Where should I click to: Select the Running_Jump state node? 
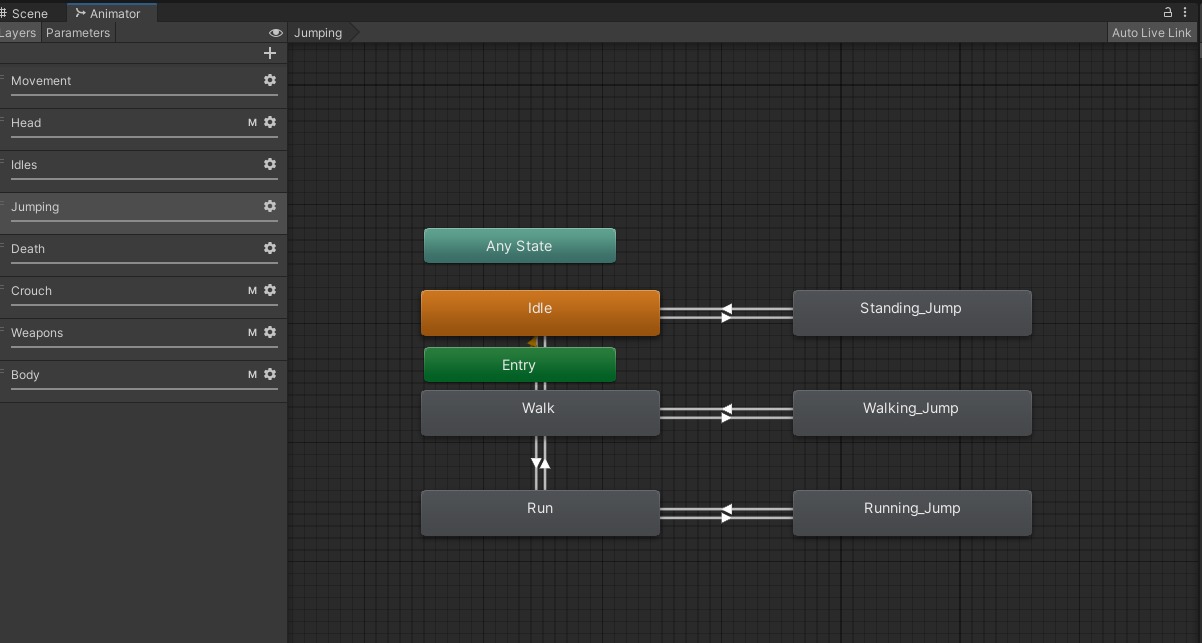pos(912,513)
